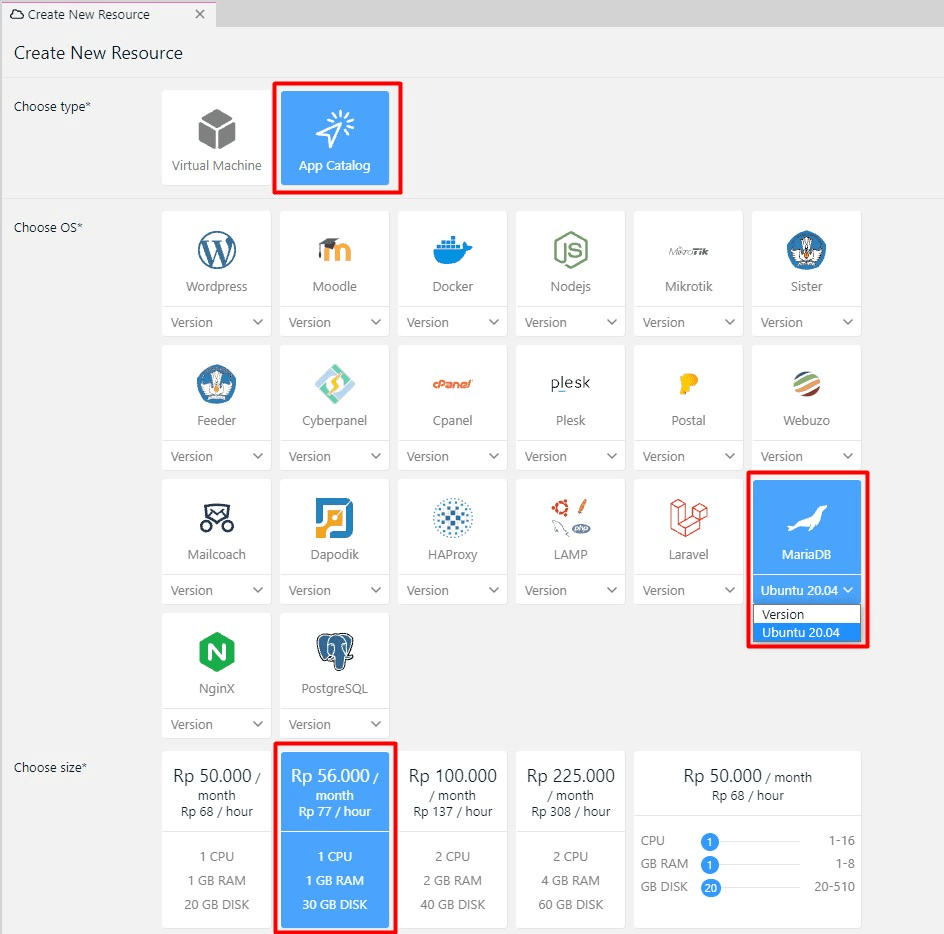Select the Laravel app icon

(x=688, y=518)
